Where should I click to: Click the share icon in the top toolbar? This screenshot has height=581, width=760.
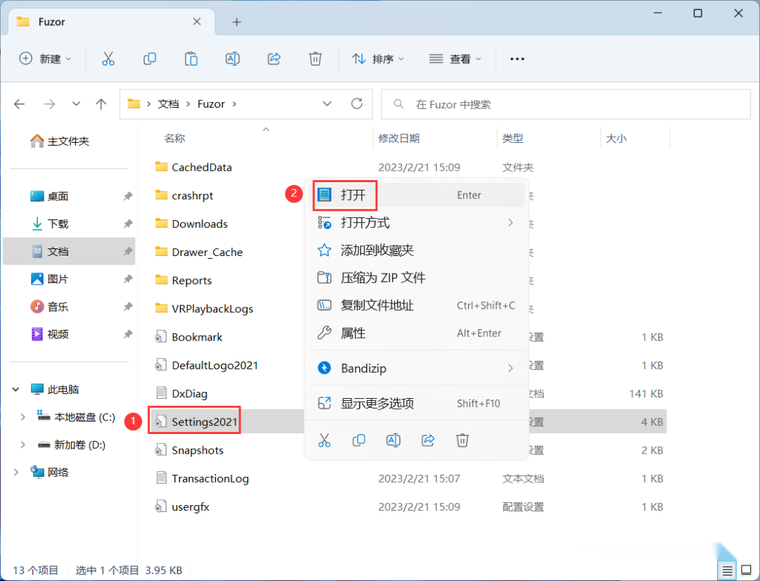point(274,59)
